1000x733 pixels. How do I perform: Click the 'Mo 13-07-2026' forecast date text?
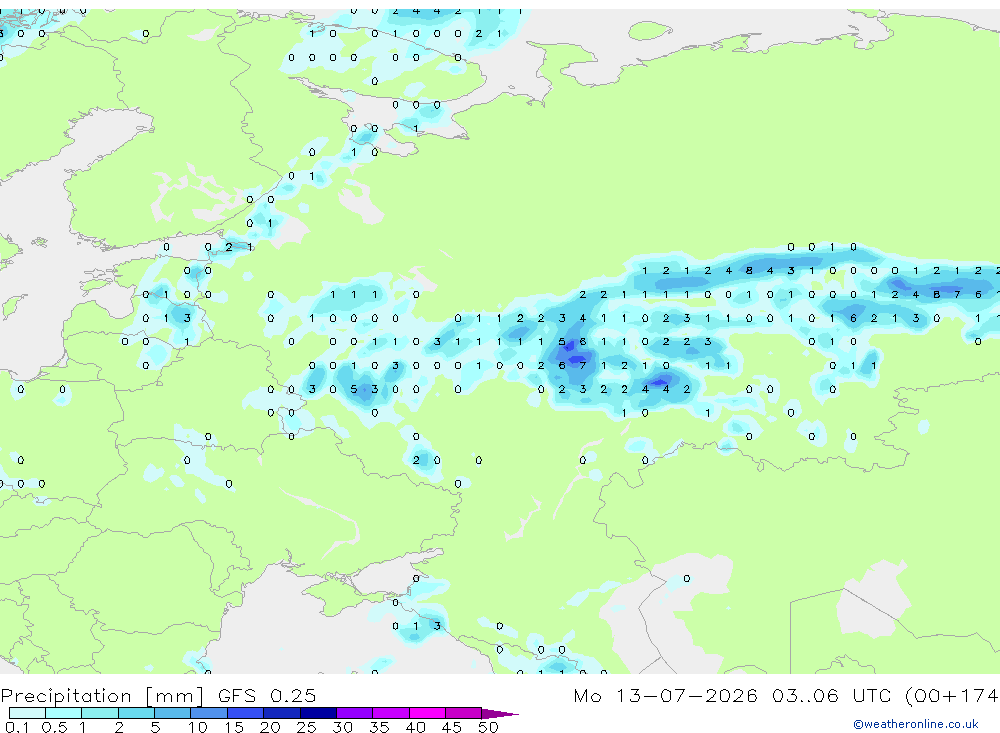tap(665, 695)
